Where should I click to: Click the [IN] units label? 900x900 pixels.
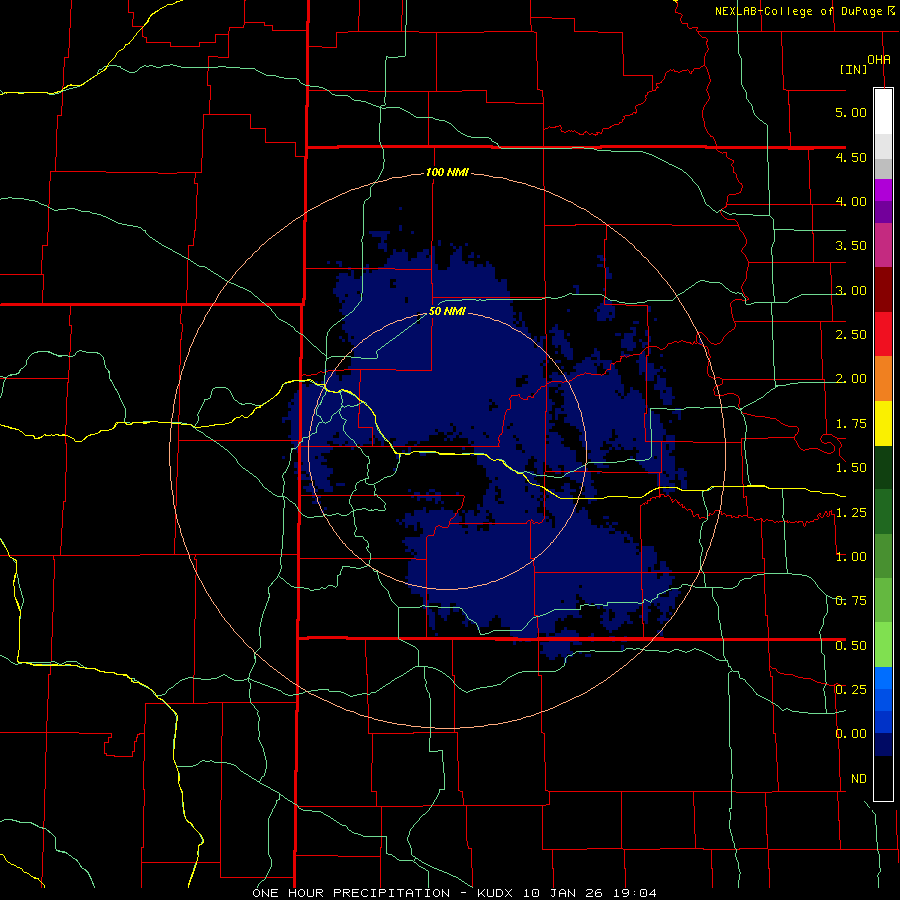pos(854,69)
